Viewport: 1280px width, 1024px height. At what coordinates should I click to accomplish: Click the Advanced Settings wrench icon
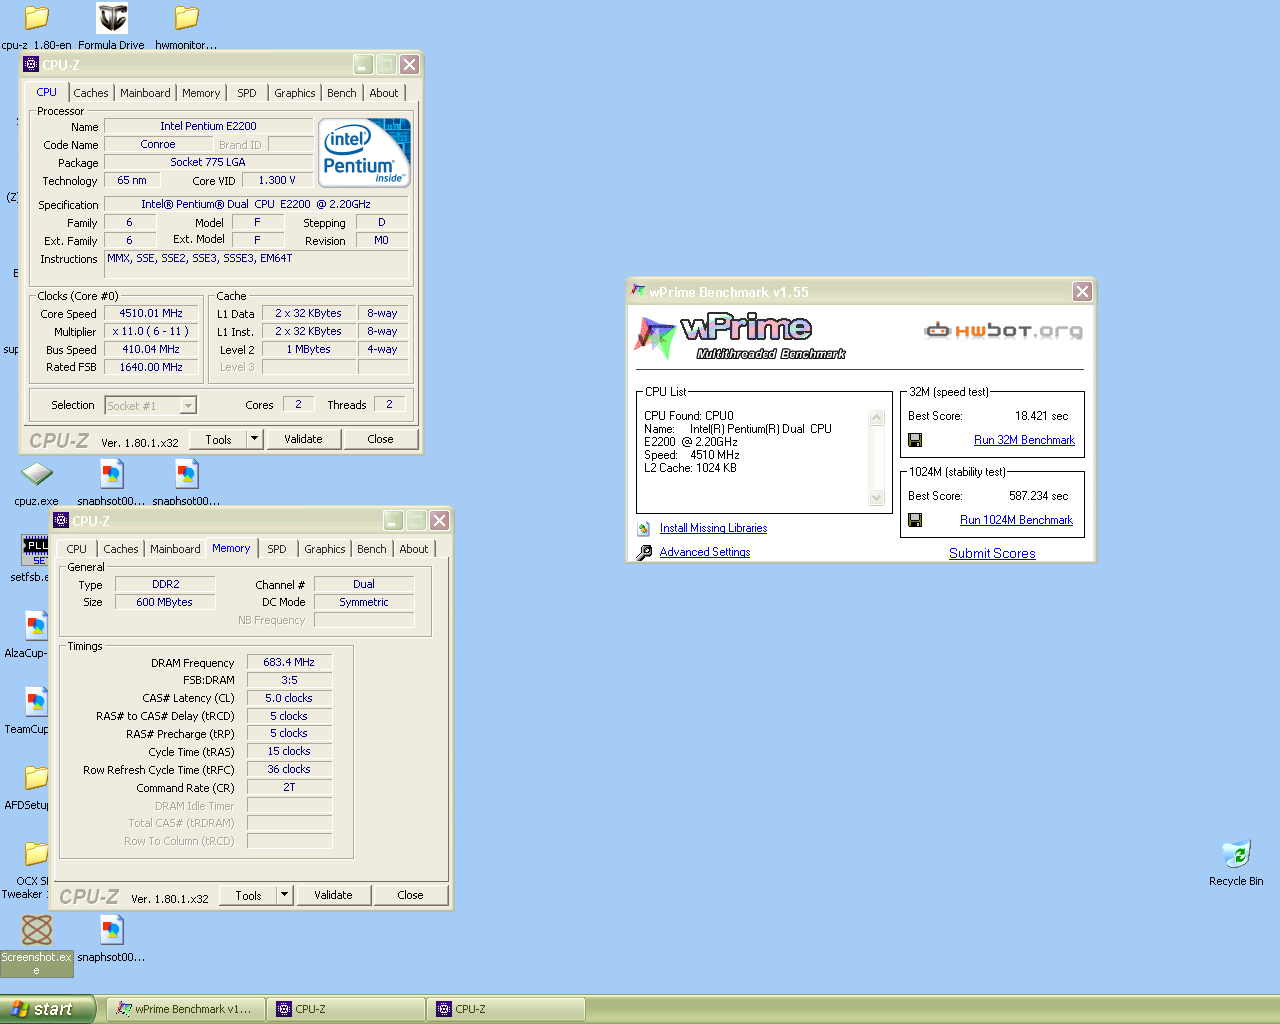click(x=644, y=552)
